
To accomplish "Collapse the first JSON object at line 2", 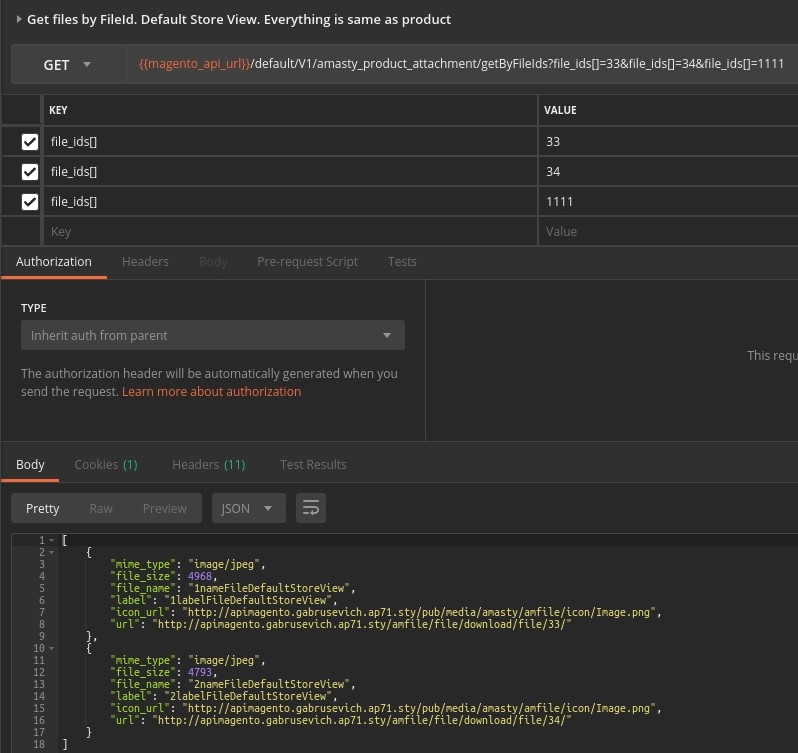I will tap(52, 552).
